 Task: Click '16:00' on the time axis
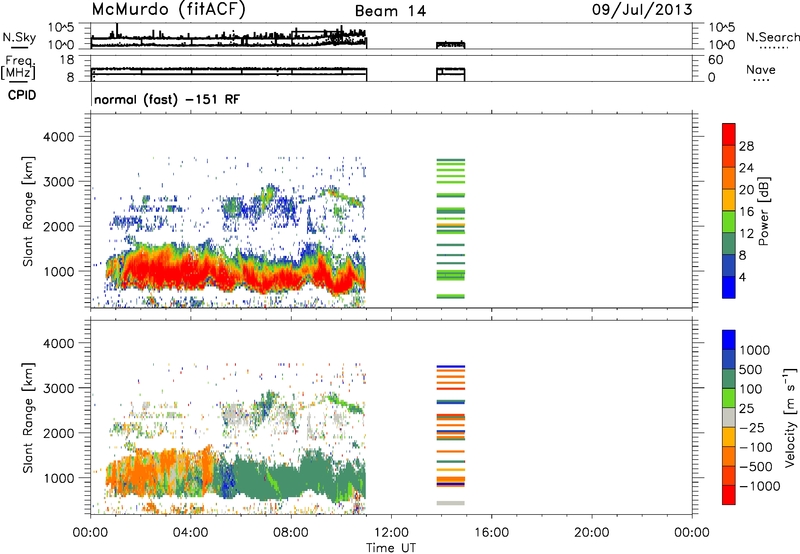pyautogui.click(x=492, y=533)
